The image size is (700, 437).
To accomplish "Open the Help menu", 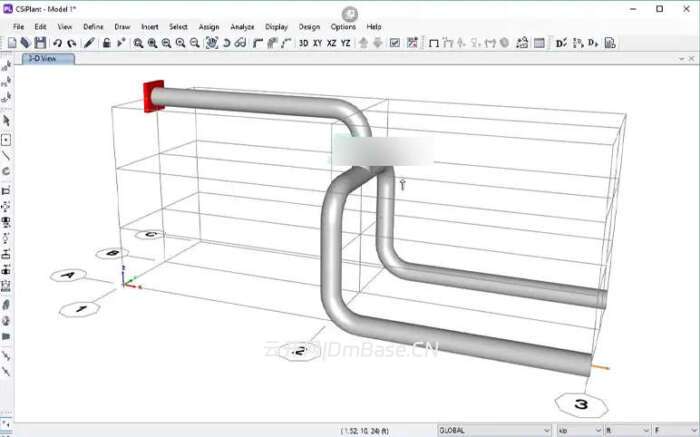I will [x=374, y=27].
